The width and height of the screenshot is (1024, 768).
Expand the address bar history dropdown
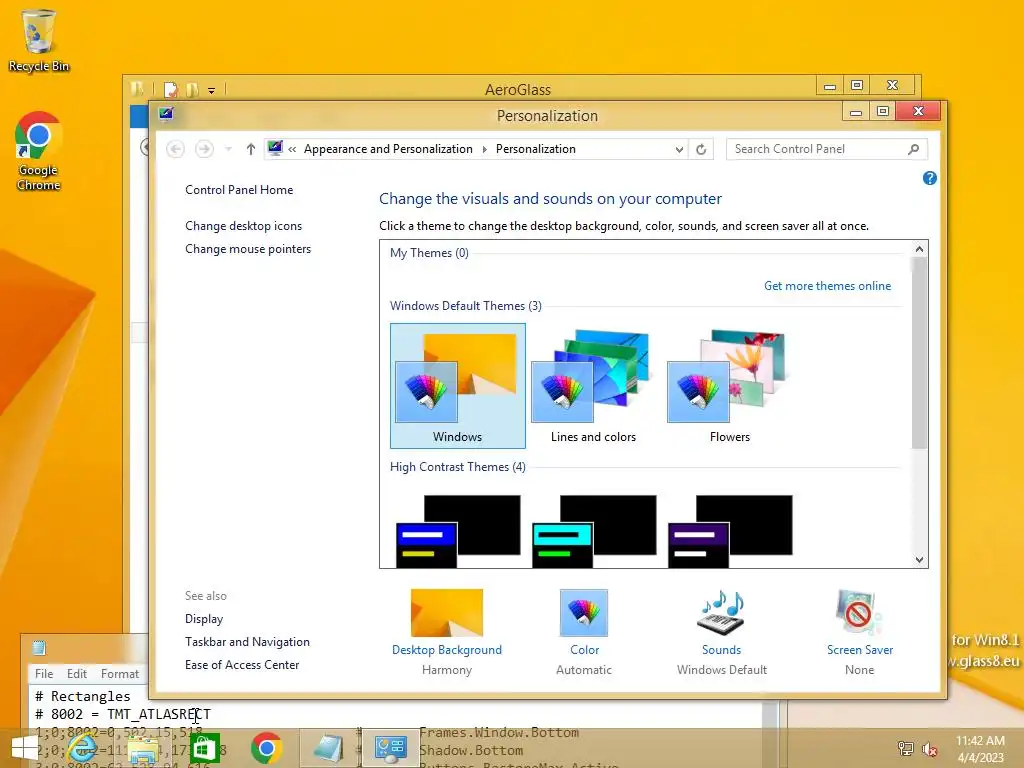click(x=679, y=149)
